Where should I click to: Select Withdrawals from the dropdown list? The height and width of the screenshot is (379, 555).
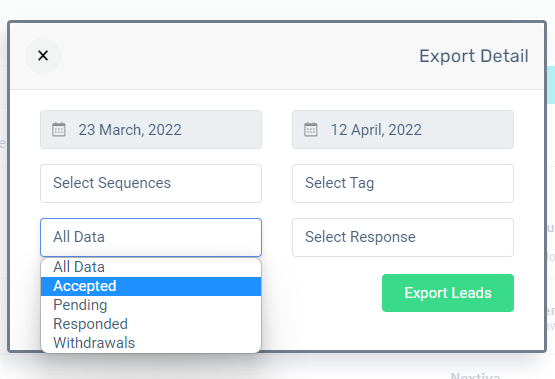tap(151, 343)
